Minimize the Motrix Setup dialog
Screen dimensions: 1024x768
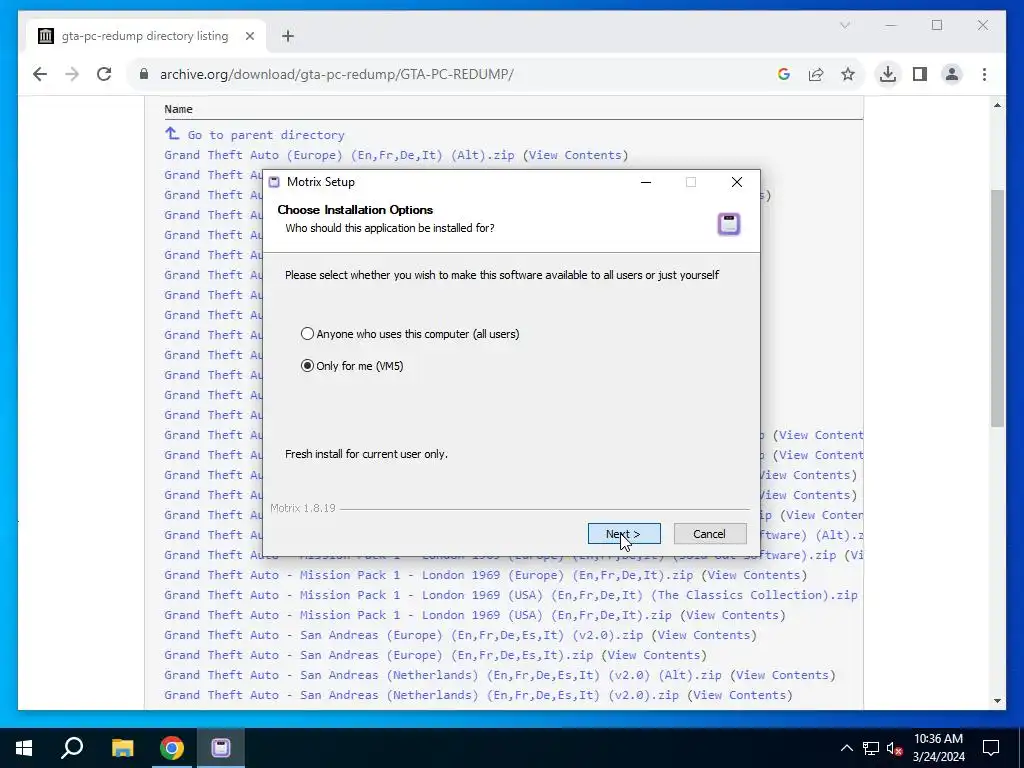tap(646, 182)
